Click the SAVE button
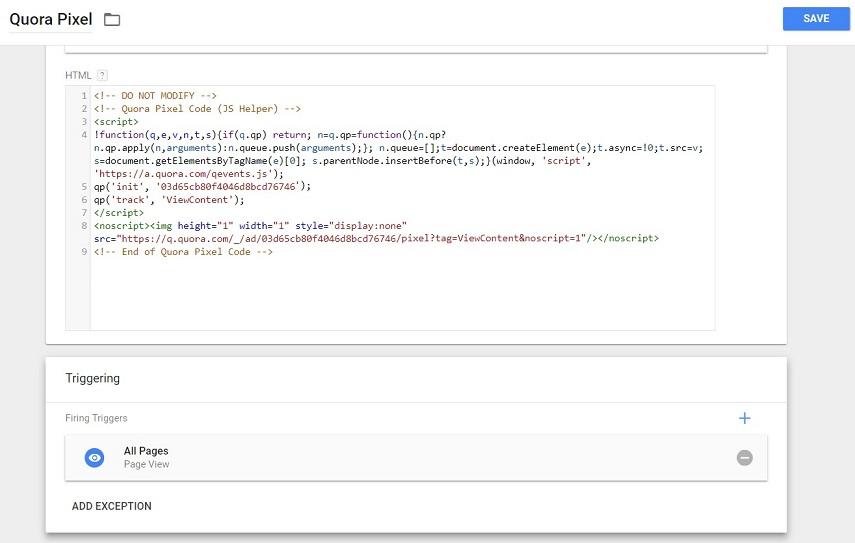 pos(815,19)
